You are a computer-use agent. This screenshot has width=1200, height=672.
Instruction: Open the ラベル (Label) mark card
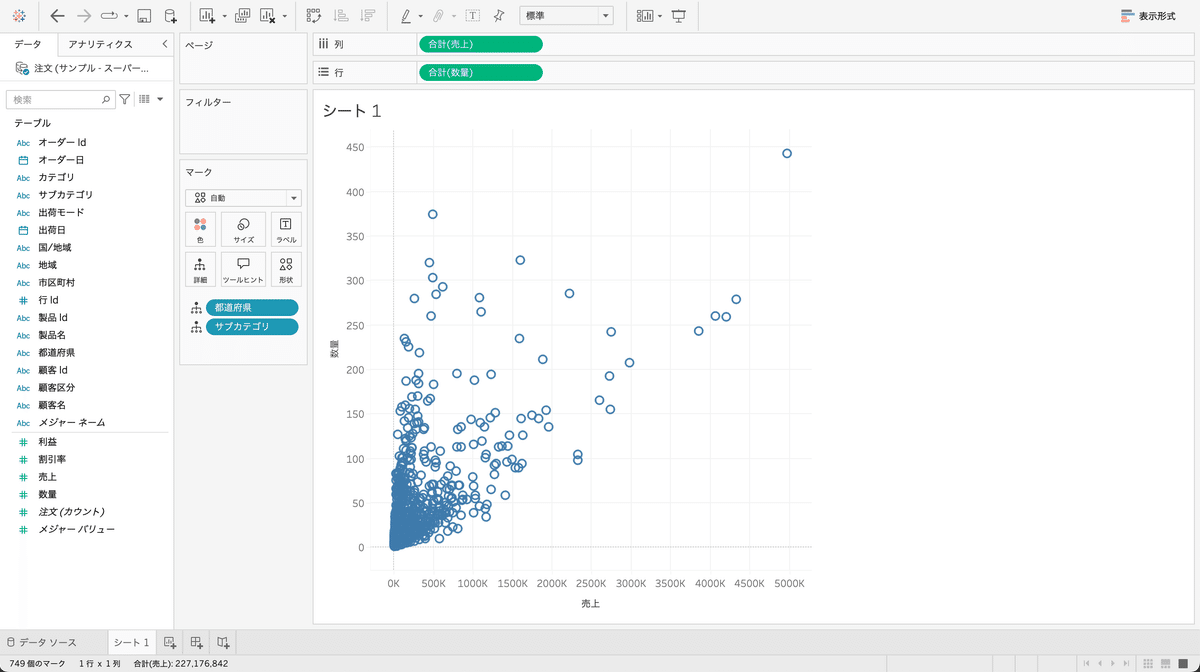pyautogui.click(x=286, y=230)
